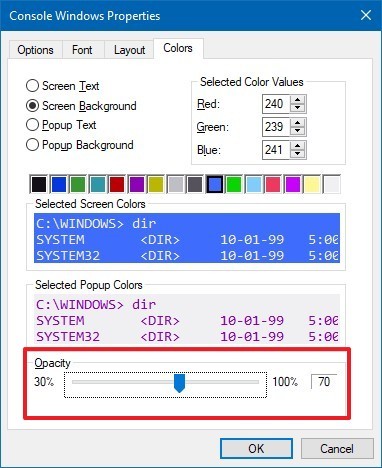The image size is (382, 468).
Task: Click the 30% opacity label
Action: coord(44,382)
